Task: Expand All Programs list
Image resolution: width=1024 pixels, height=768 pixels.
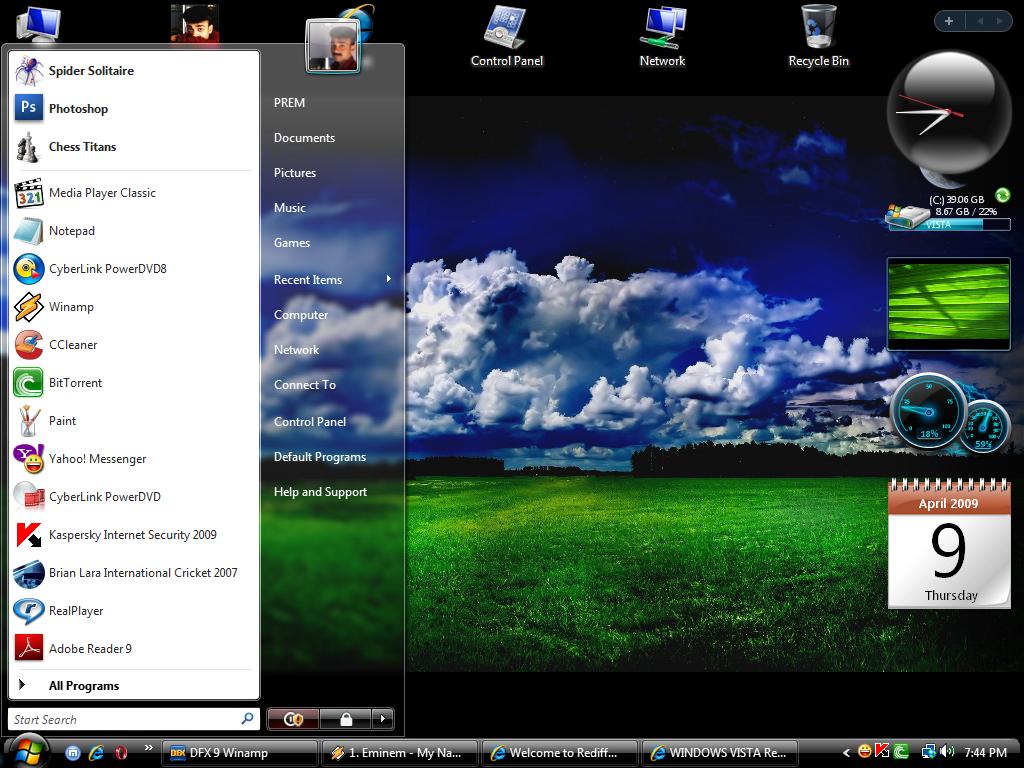Action: pos(134,686)
